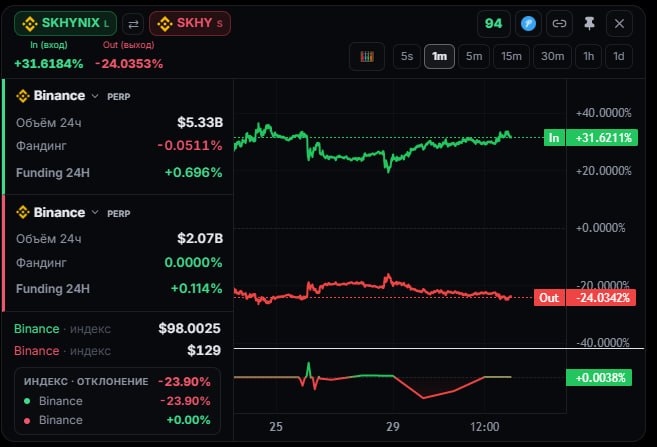This screenshot has height=447, width=657.
Task: Switch to 5s timeframe
Action: (407, 56)
